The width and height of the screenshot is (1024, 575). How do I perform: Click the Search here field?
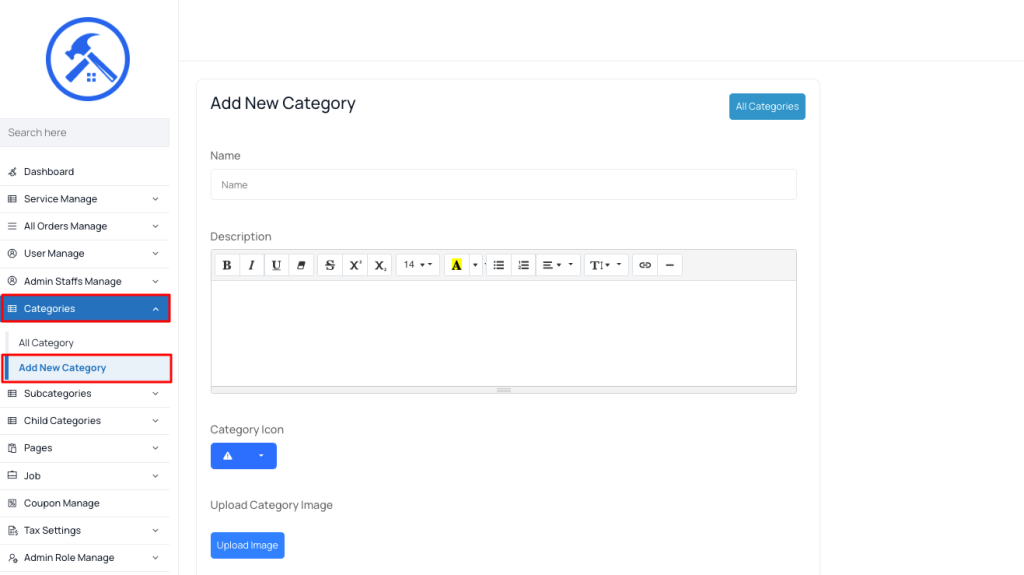point(85,133)
